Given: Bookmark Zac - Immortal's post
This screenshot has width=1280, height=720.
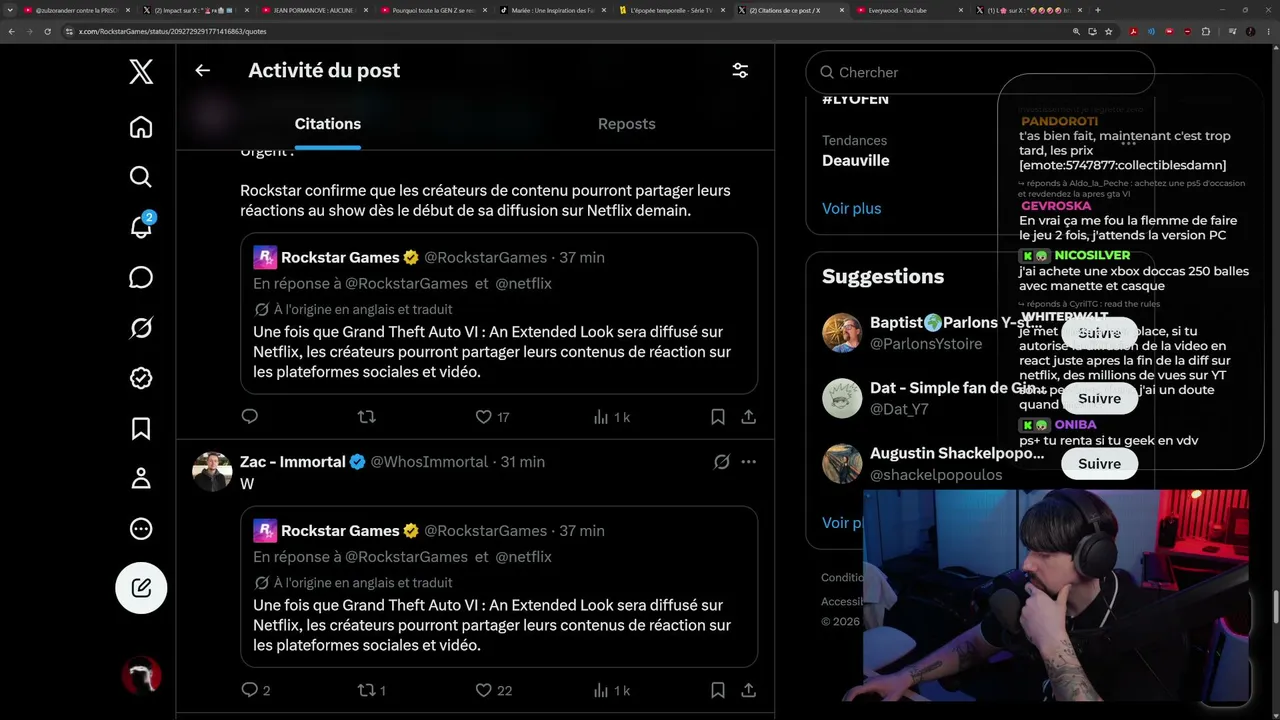Looking at the screenshot, I should point(717,690).
